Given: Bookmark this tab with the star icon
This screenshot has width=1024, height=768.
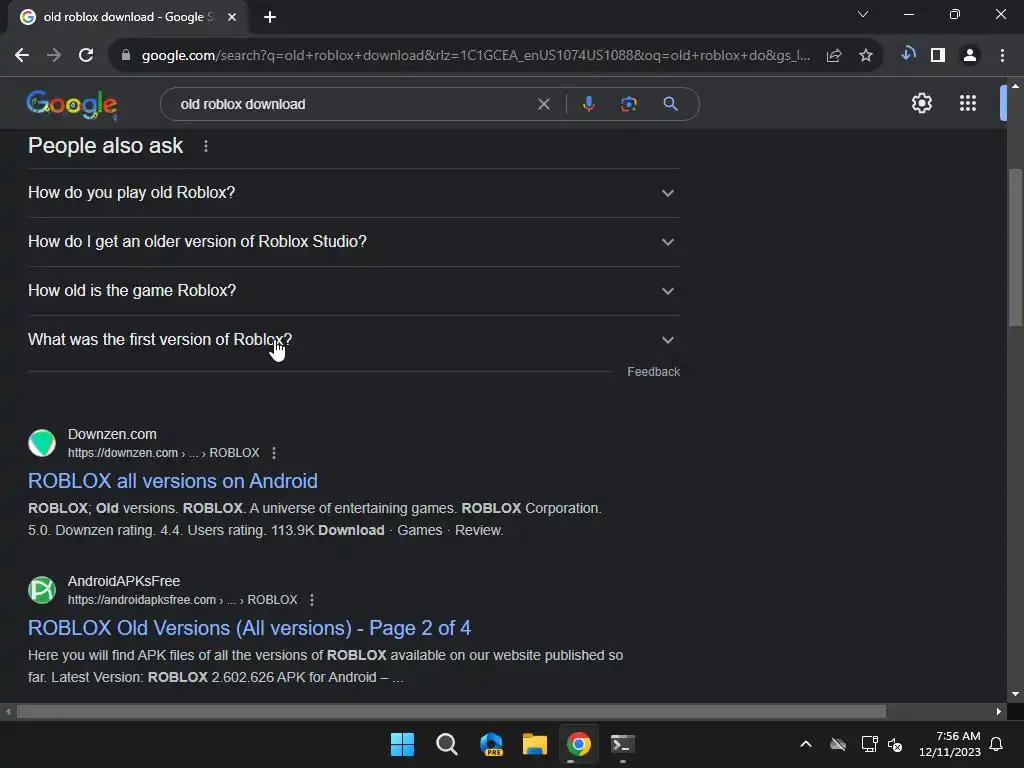Looking at the screenshot, I should 866,56.
